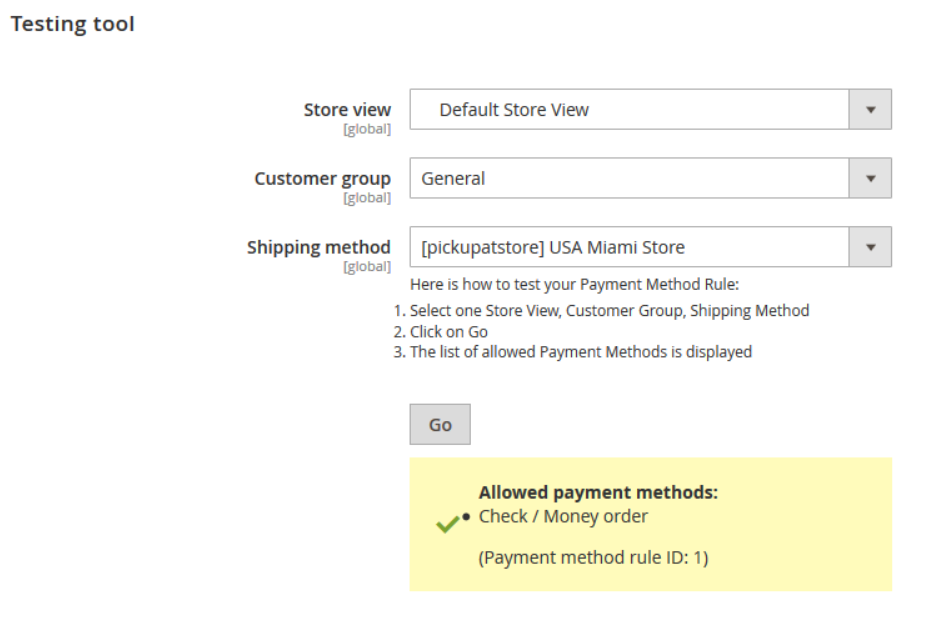Click the [global] scope under Store view
945x630 pixels.
(367, 130)
